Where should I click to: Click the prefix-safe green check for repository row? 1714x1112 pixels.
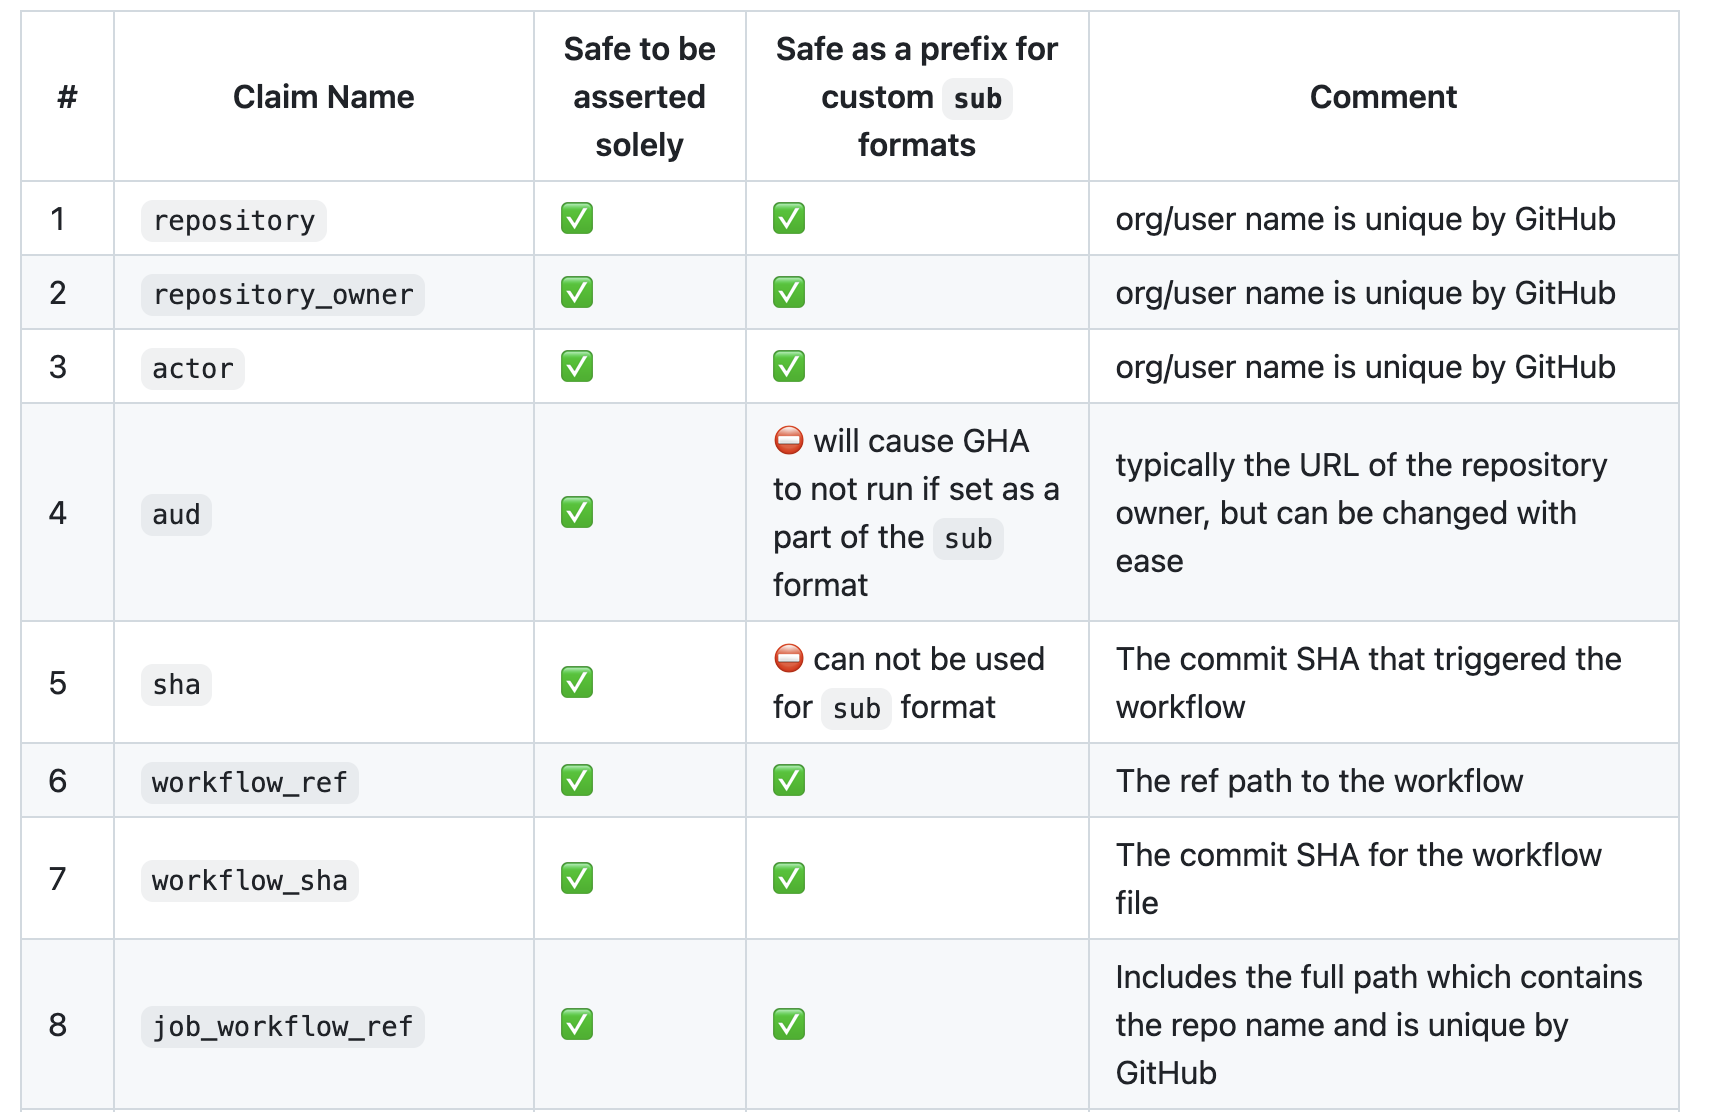[789, 218]
